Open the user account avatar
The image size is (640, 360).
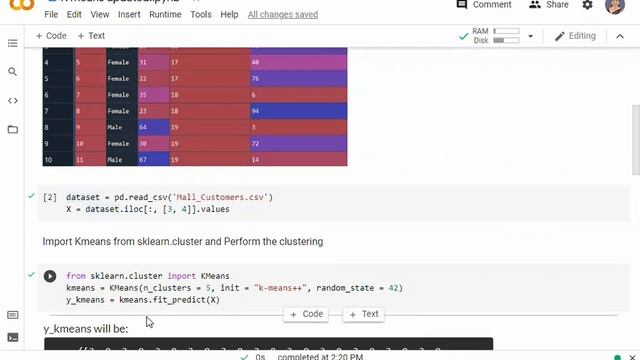[x=615, y=6]
